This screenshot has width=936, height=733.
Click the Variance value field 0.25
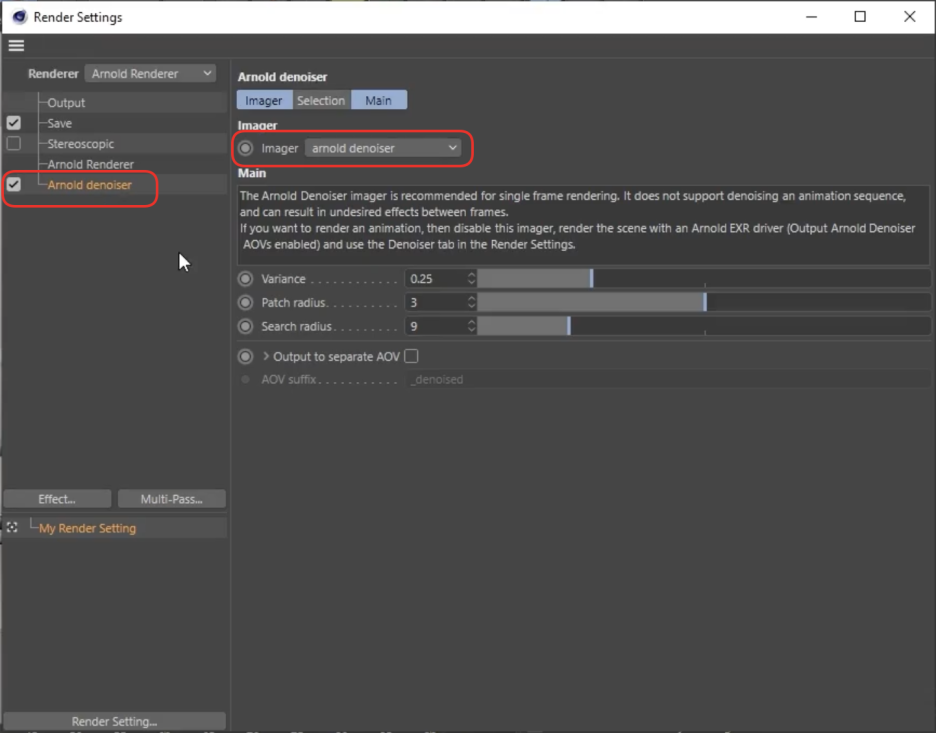[x=436, y=279]
